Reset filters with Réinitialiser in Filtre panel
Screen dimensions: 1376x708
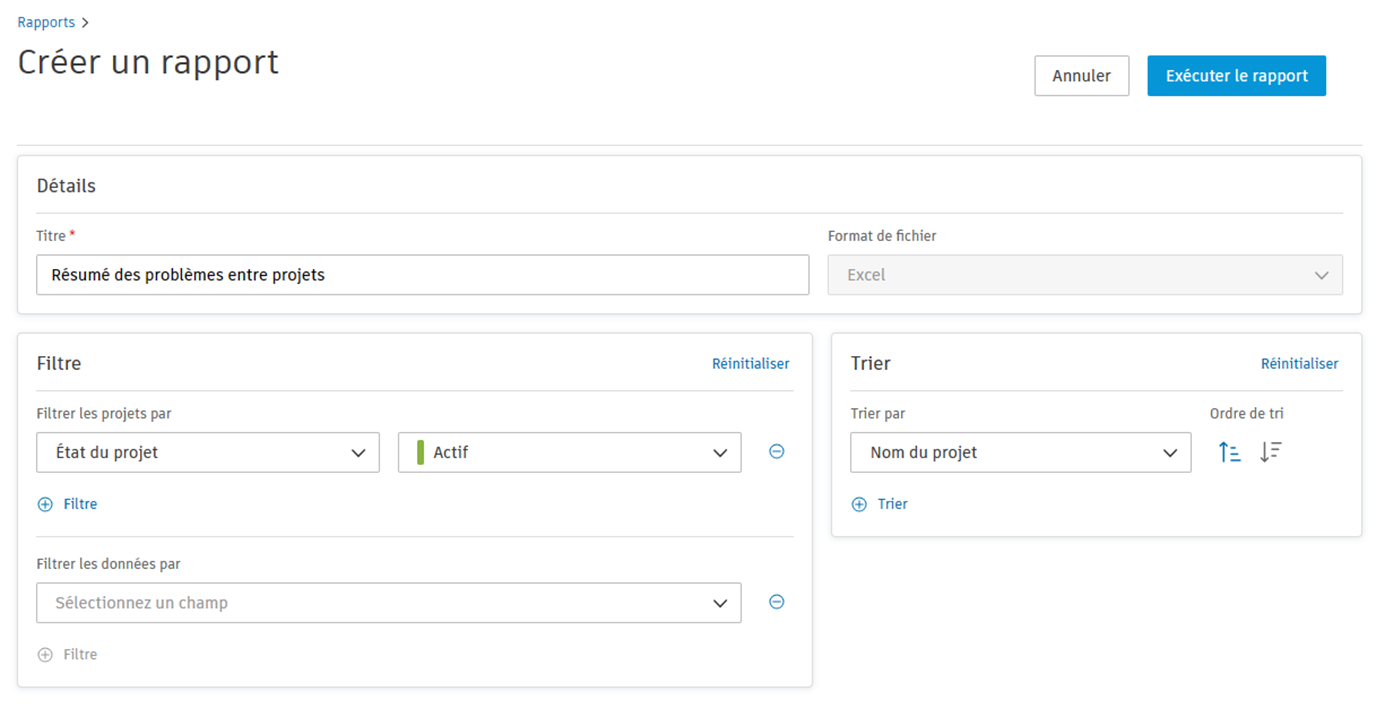point(750,364)
